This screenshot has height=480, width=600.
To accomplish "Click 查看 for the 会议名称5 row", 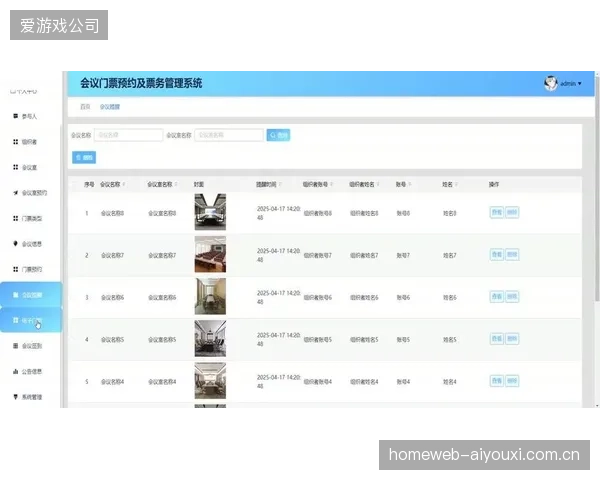I will (497, 339).
